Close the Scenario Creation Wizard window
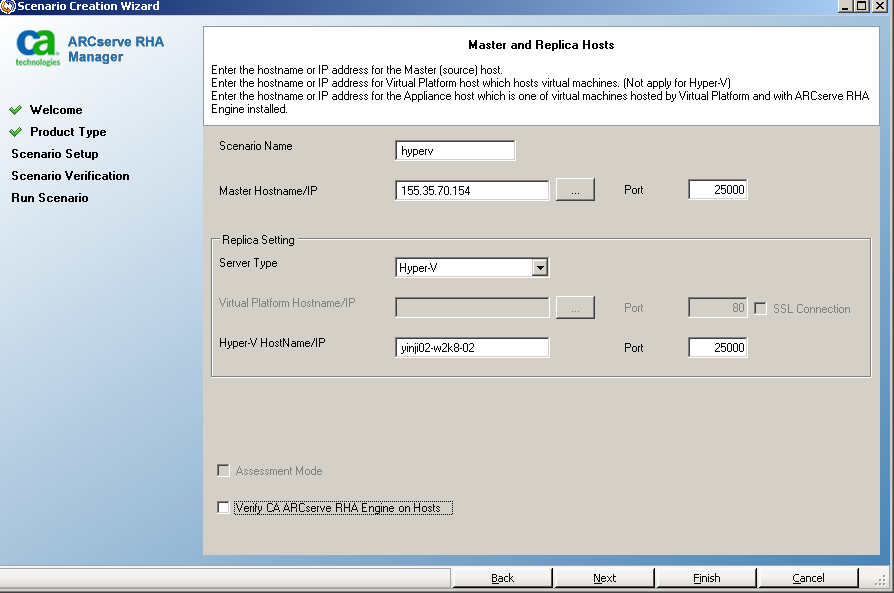894x593 pixels. 879,6
